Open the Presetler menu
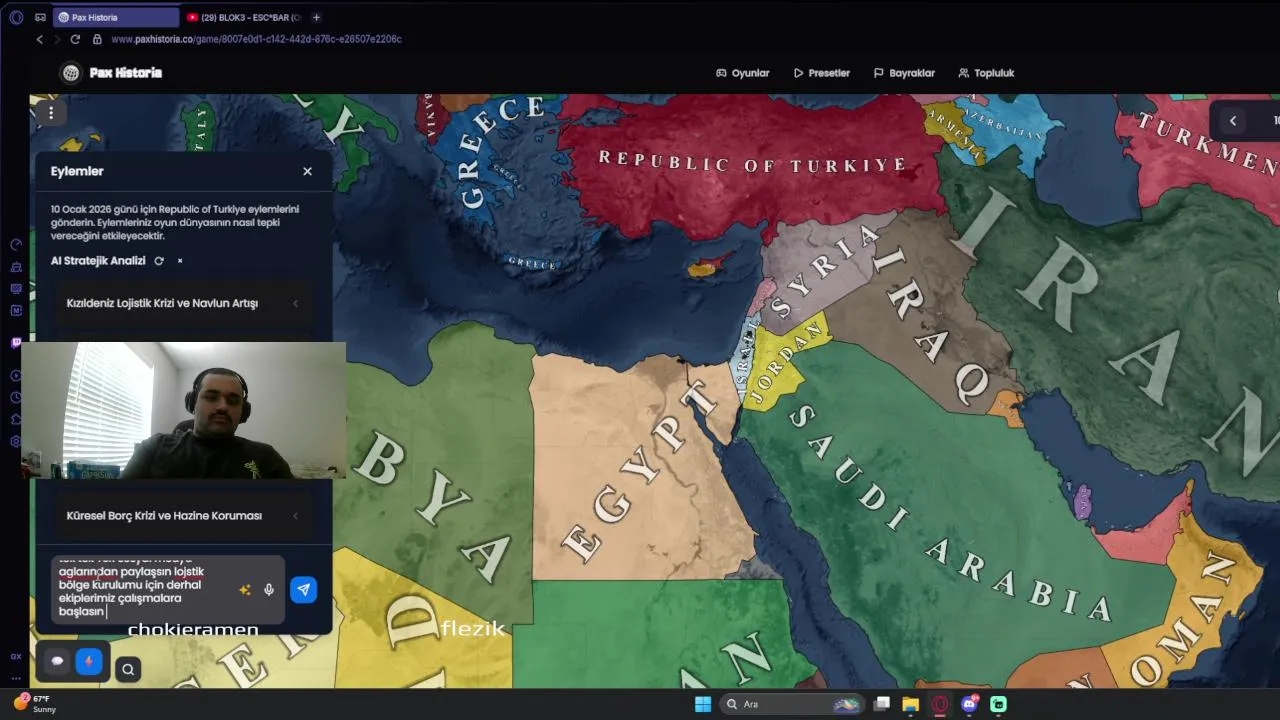This screenshot has width=1280, height=720. [x=822, y=73]
